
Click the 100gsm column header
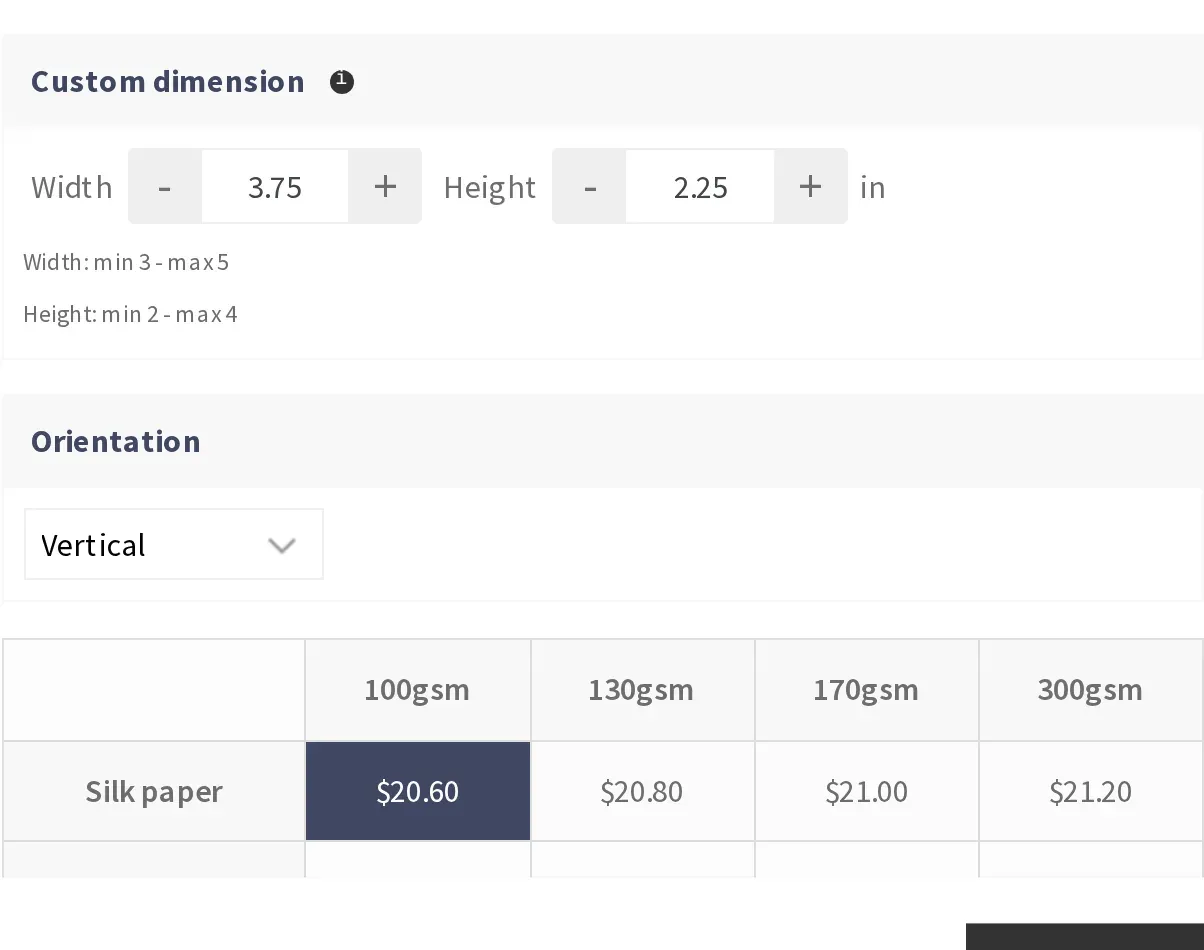[418, 690]
